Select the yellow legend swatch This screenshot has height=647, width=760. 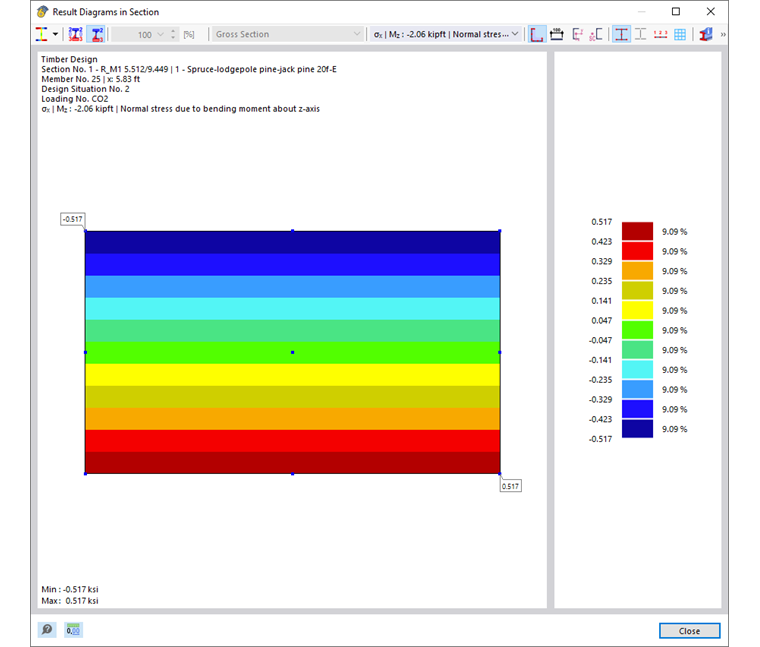[x=637, y=310]
